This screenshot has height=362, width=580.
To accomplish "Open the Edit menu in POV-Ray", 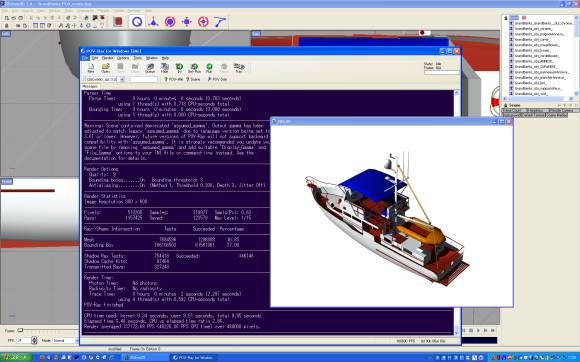I will pyautogui.click(x=95, y=58).
